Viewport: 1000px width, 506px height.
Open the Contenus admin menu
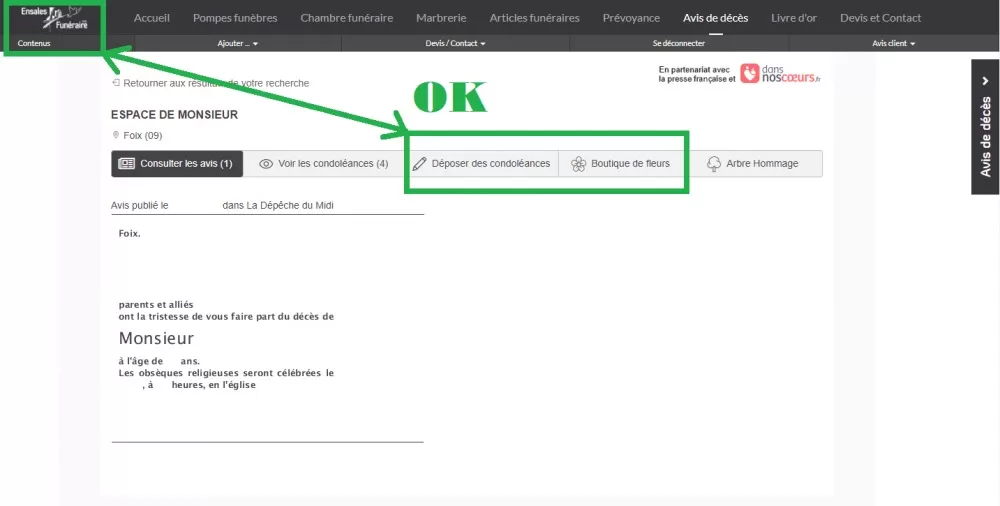(x=34, y=44)
